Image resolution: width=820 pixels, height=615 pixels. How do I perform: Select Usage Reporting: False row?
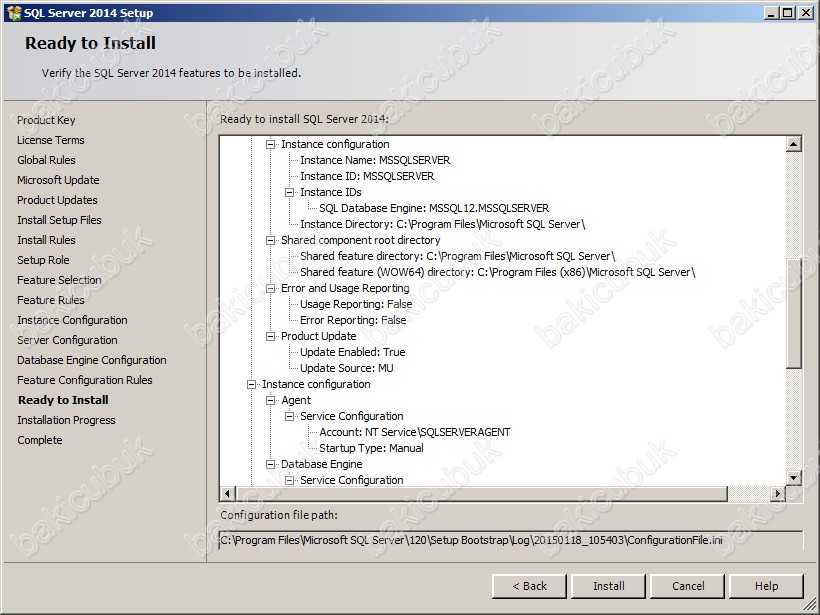click(356, 304)
